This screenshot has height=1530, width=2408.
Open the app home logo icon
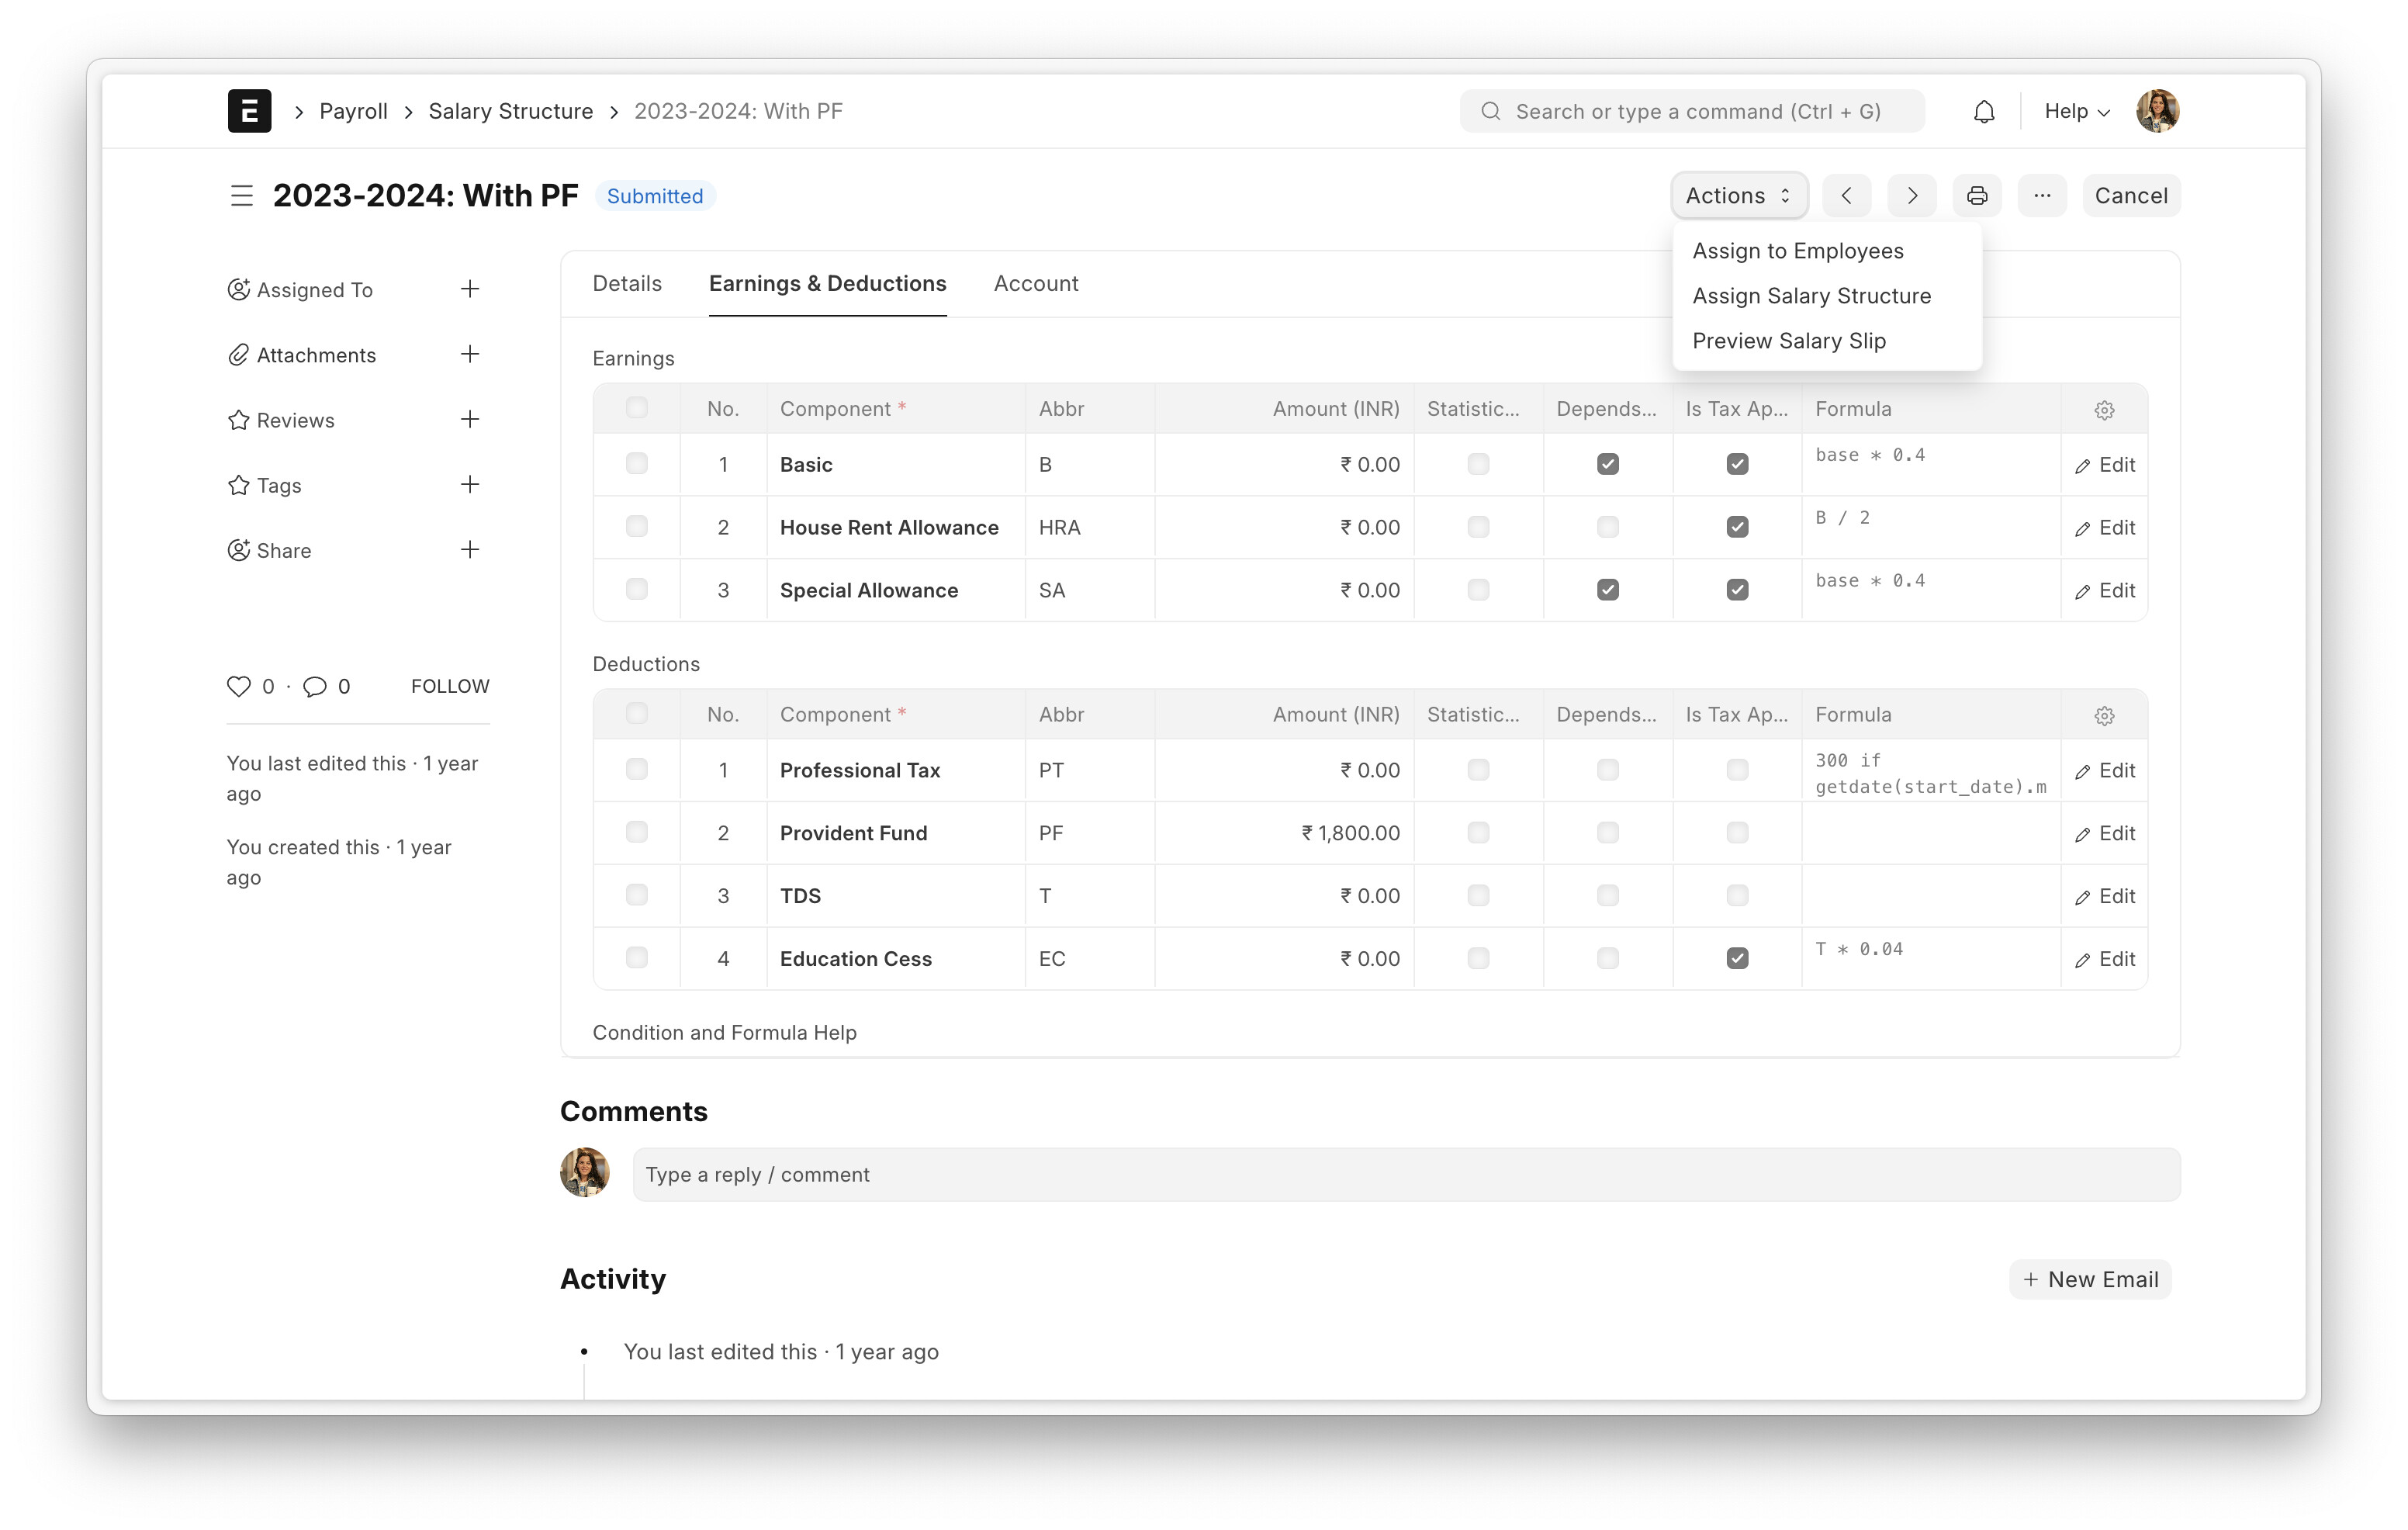[249, 111]
